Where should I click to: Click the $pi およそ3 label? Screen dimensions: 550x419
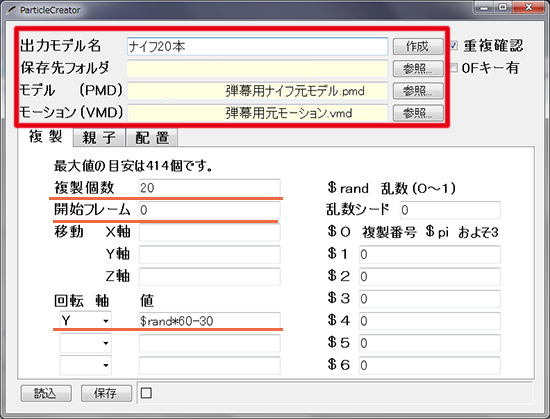462,232
